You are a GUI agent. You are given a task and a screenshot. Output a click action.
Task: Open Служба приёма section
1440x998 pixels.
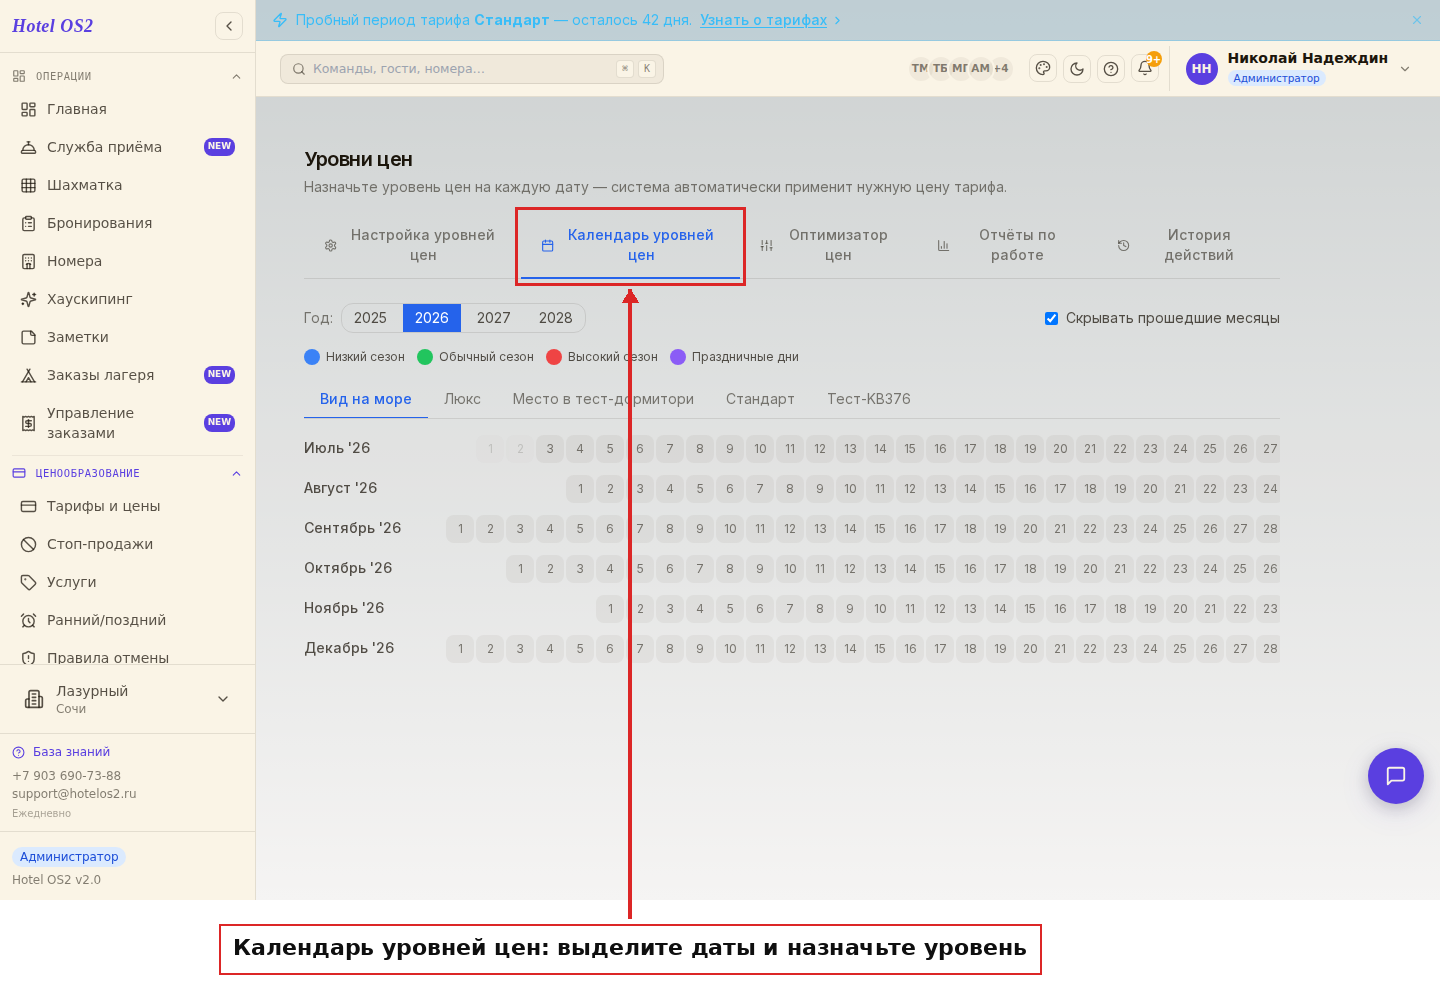tap(127, 147)
